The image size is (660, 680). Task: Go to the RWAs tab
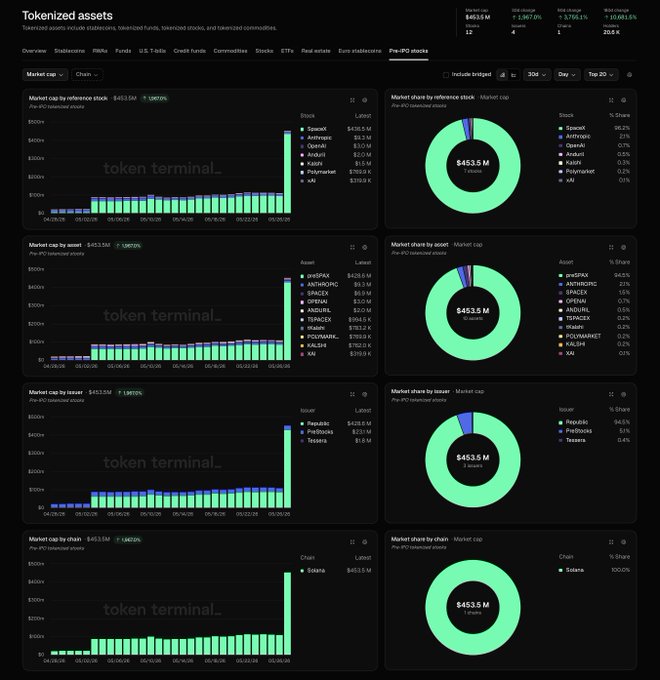[100, 51]
